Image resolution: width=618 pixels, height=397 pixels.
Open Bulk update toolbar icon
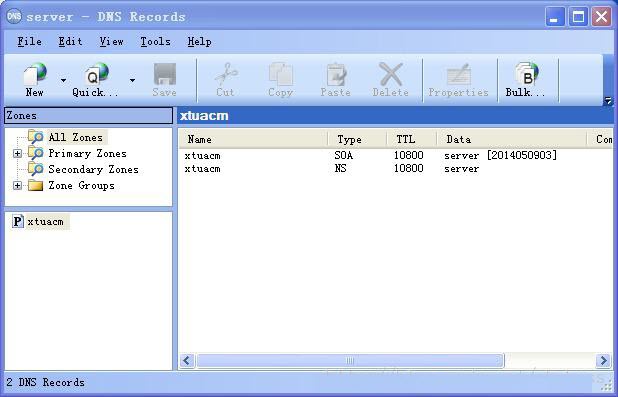click(x=526, y=74)
